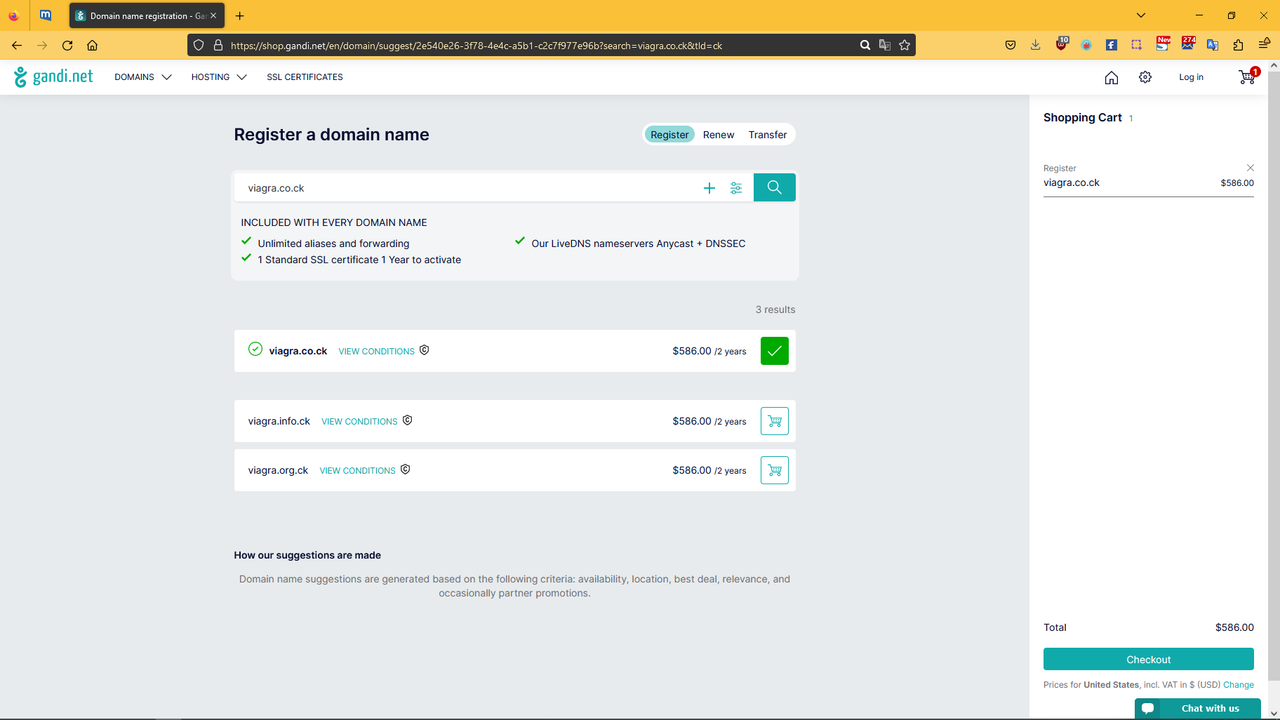Open the Pocket save icon

[1010, 45]
